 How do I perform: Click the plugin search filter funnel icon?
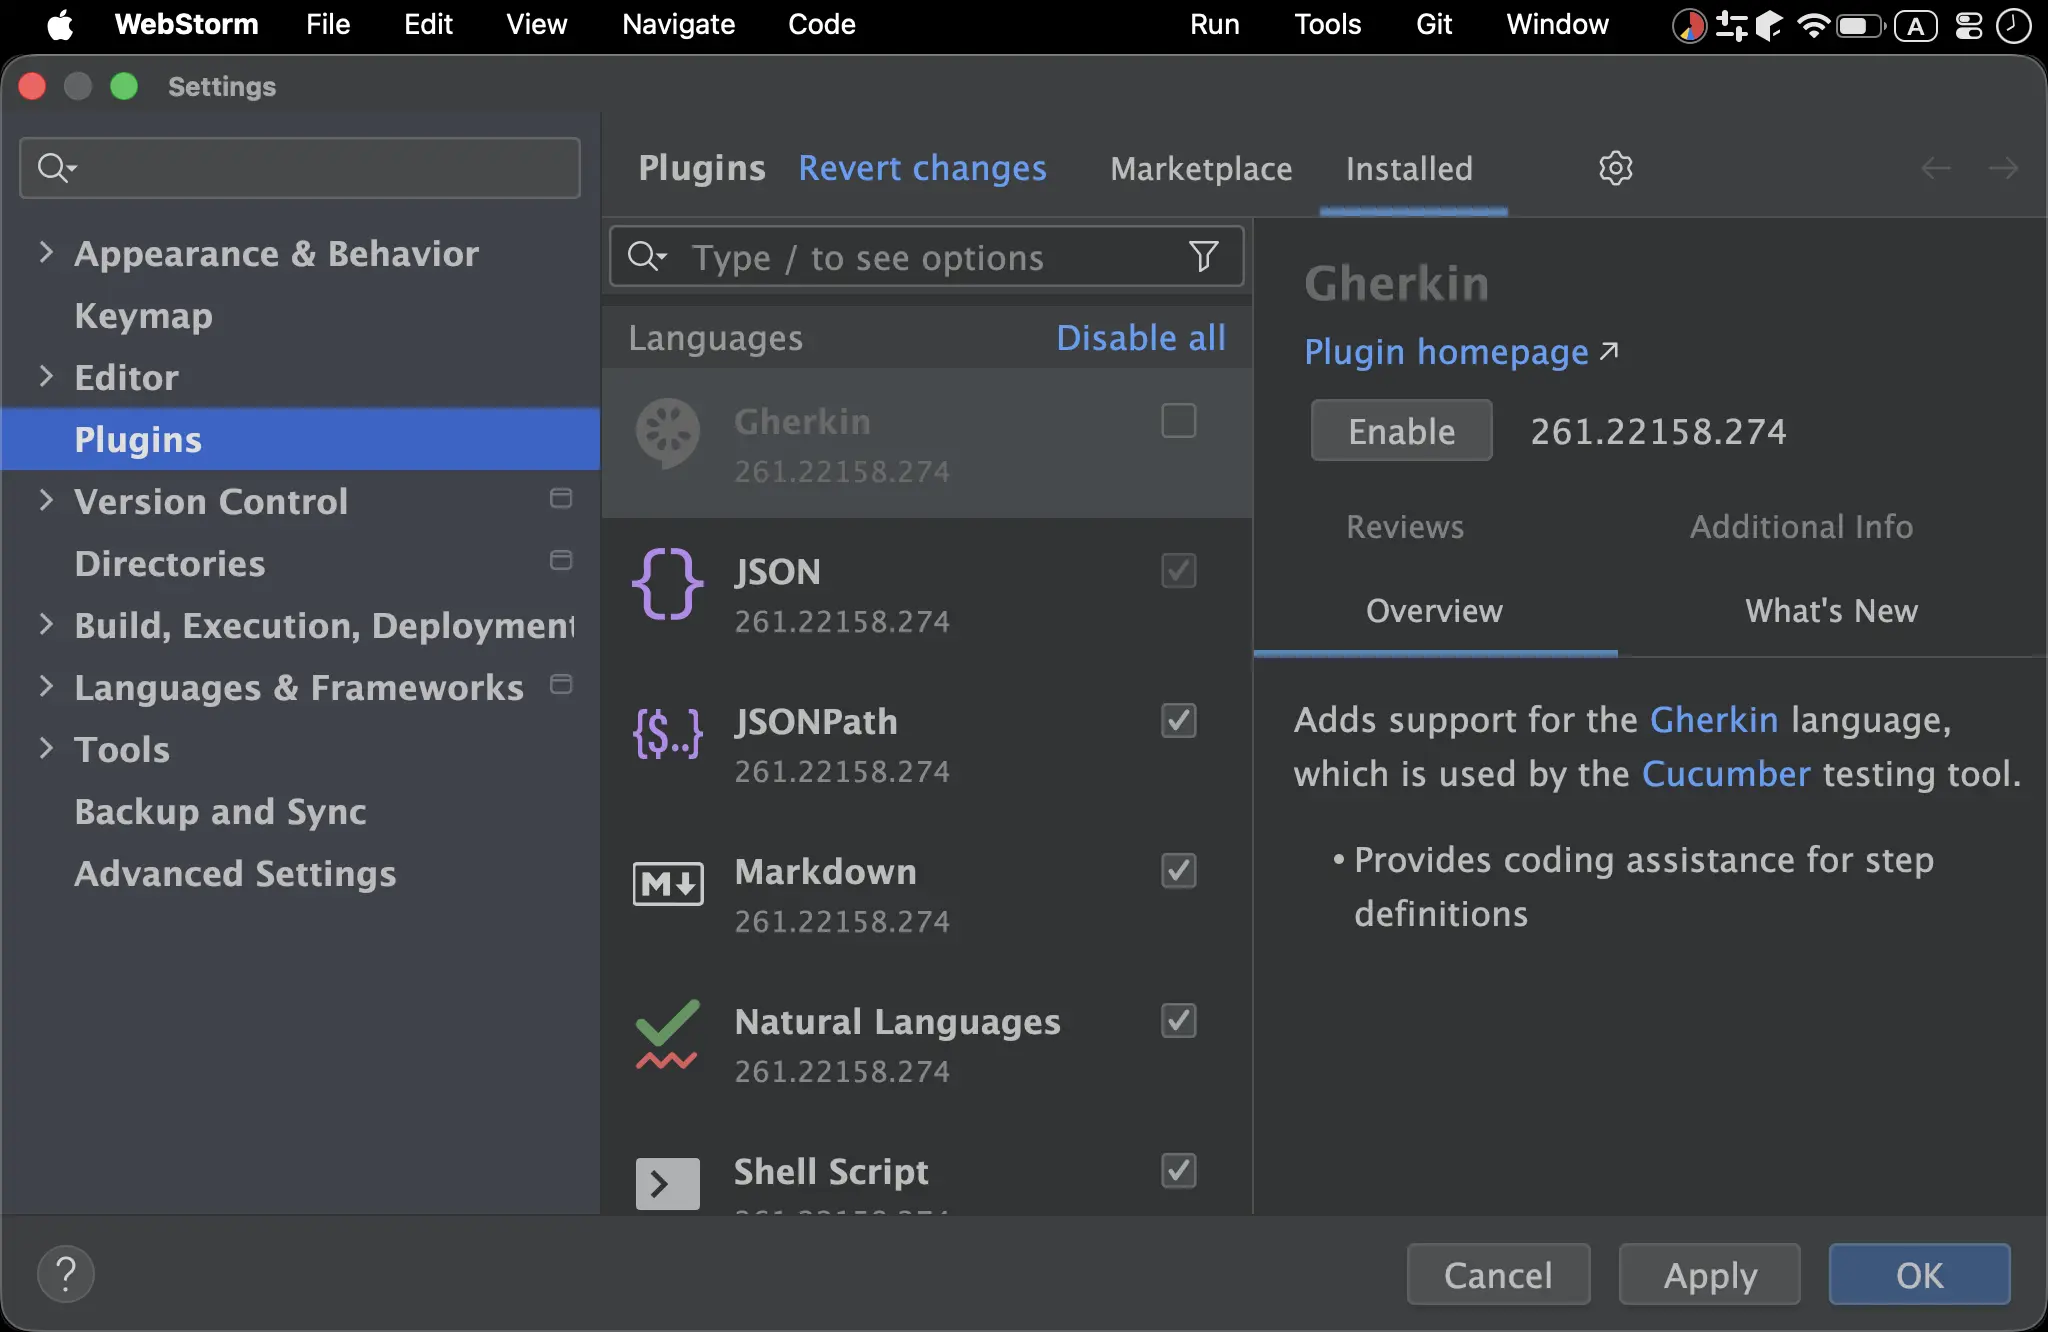[1203, 257]
